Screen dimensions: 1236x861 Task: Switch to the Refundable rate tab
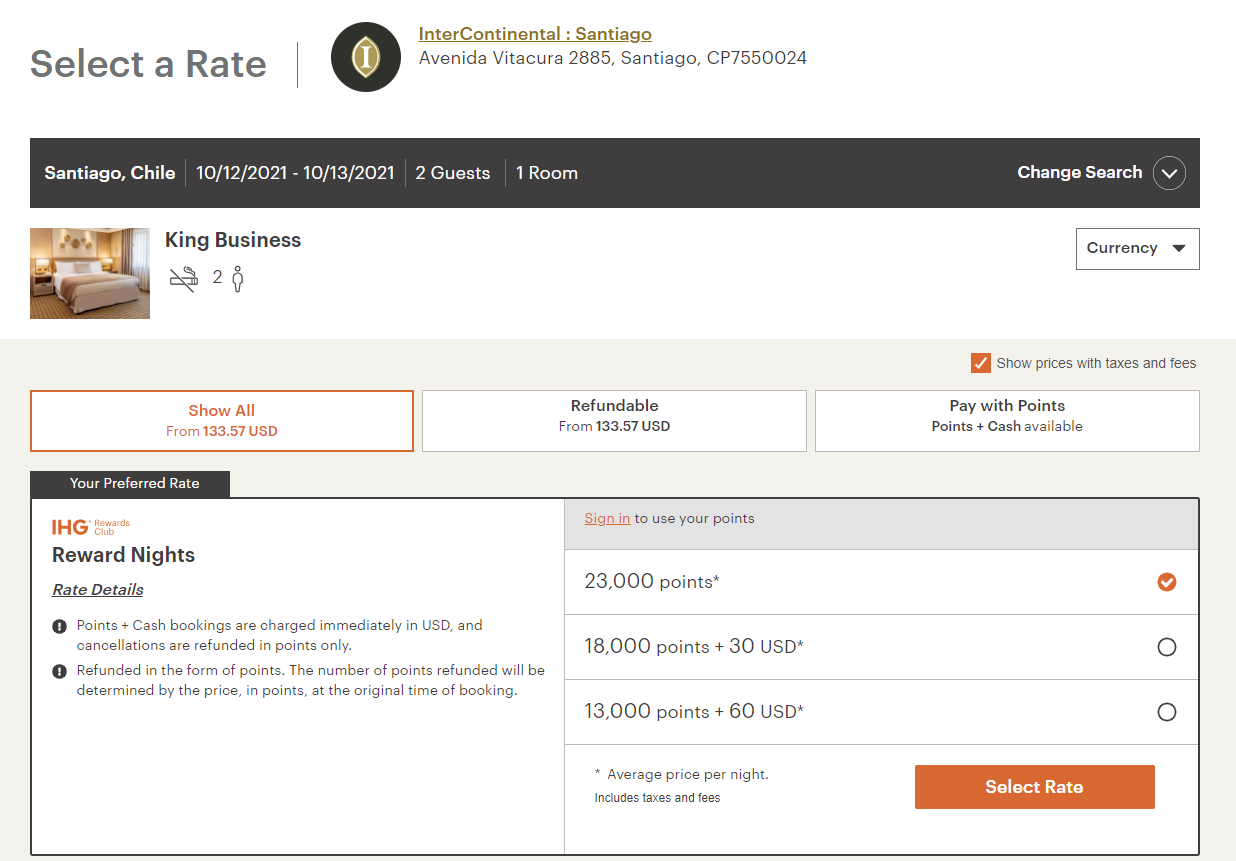(614, 421)
